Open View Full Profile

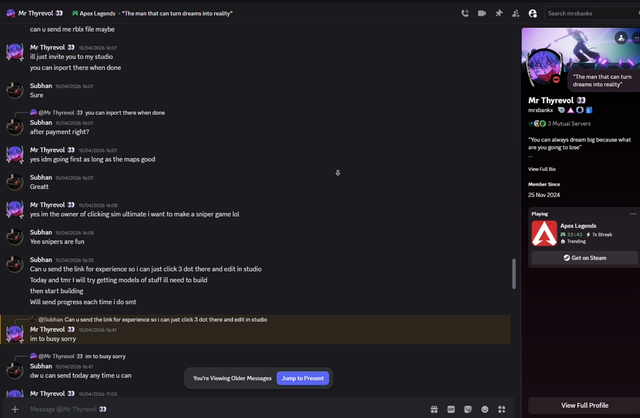tap(584, 405)
